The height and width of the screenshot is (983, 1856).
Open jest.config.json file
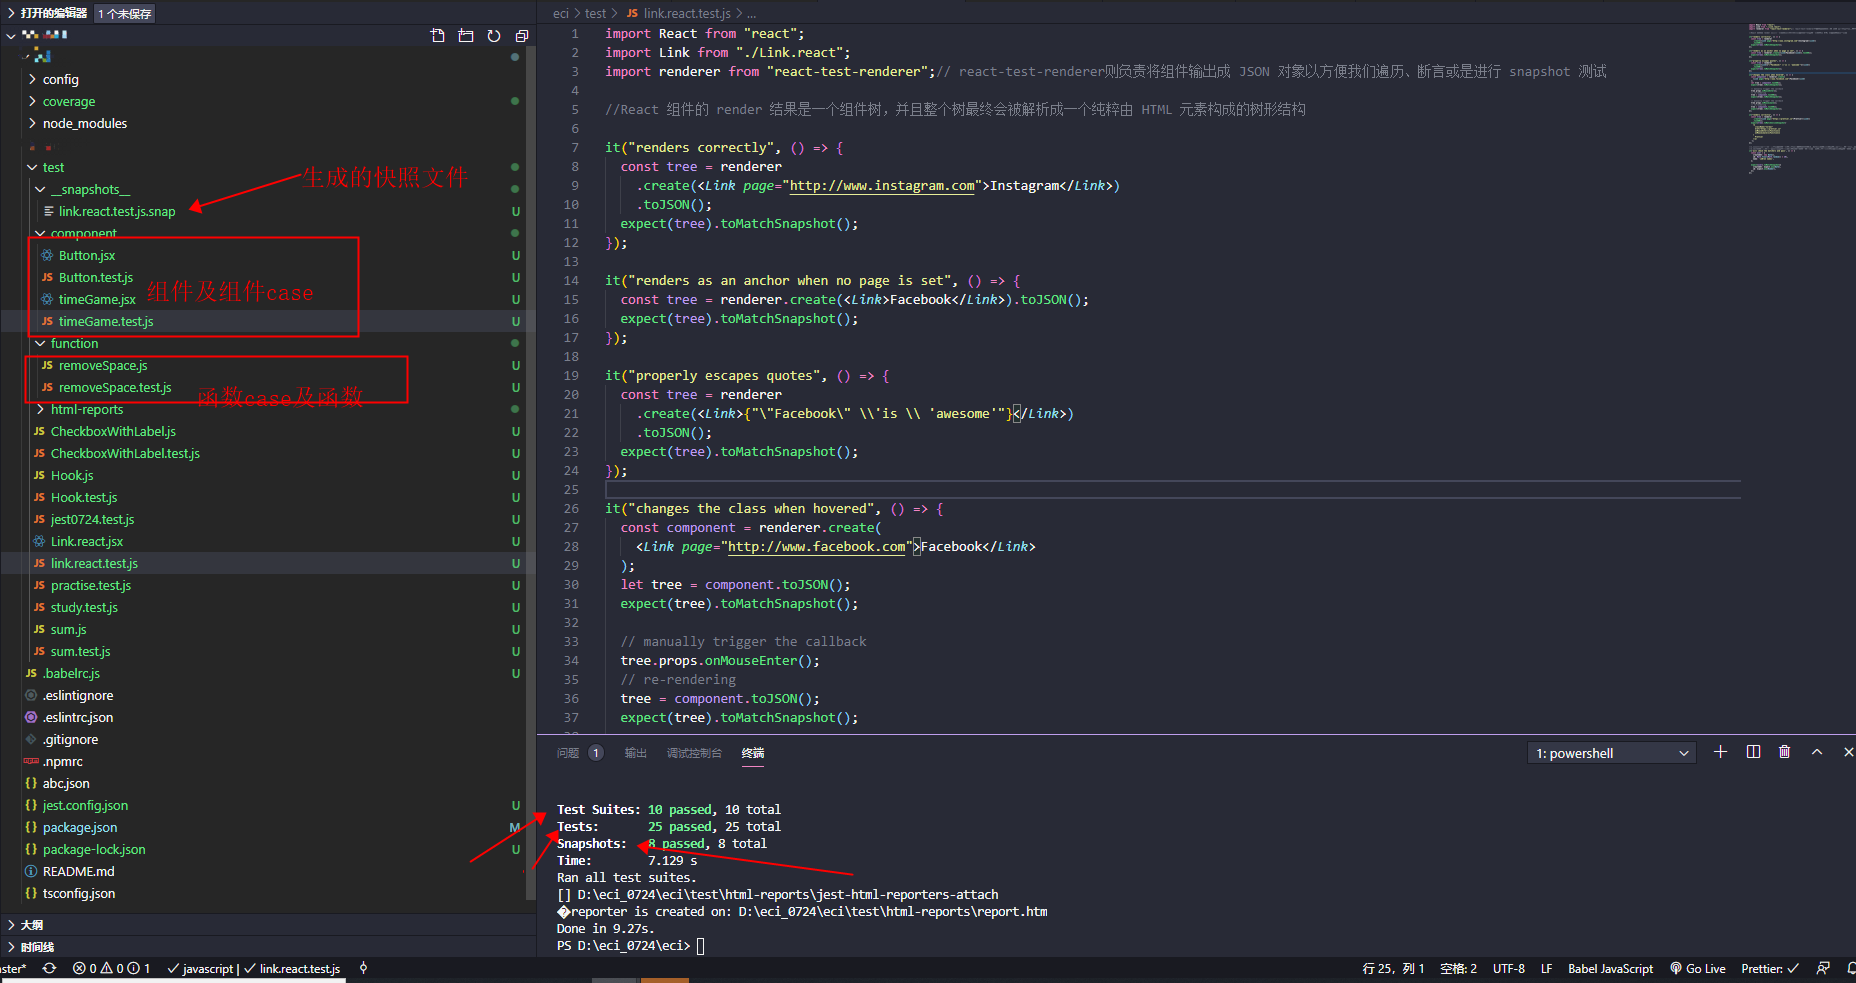tap(85, 805)
